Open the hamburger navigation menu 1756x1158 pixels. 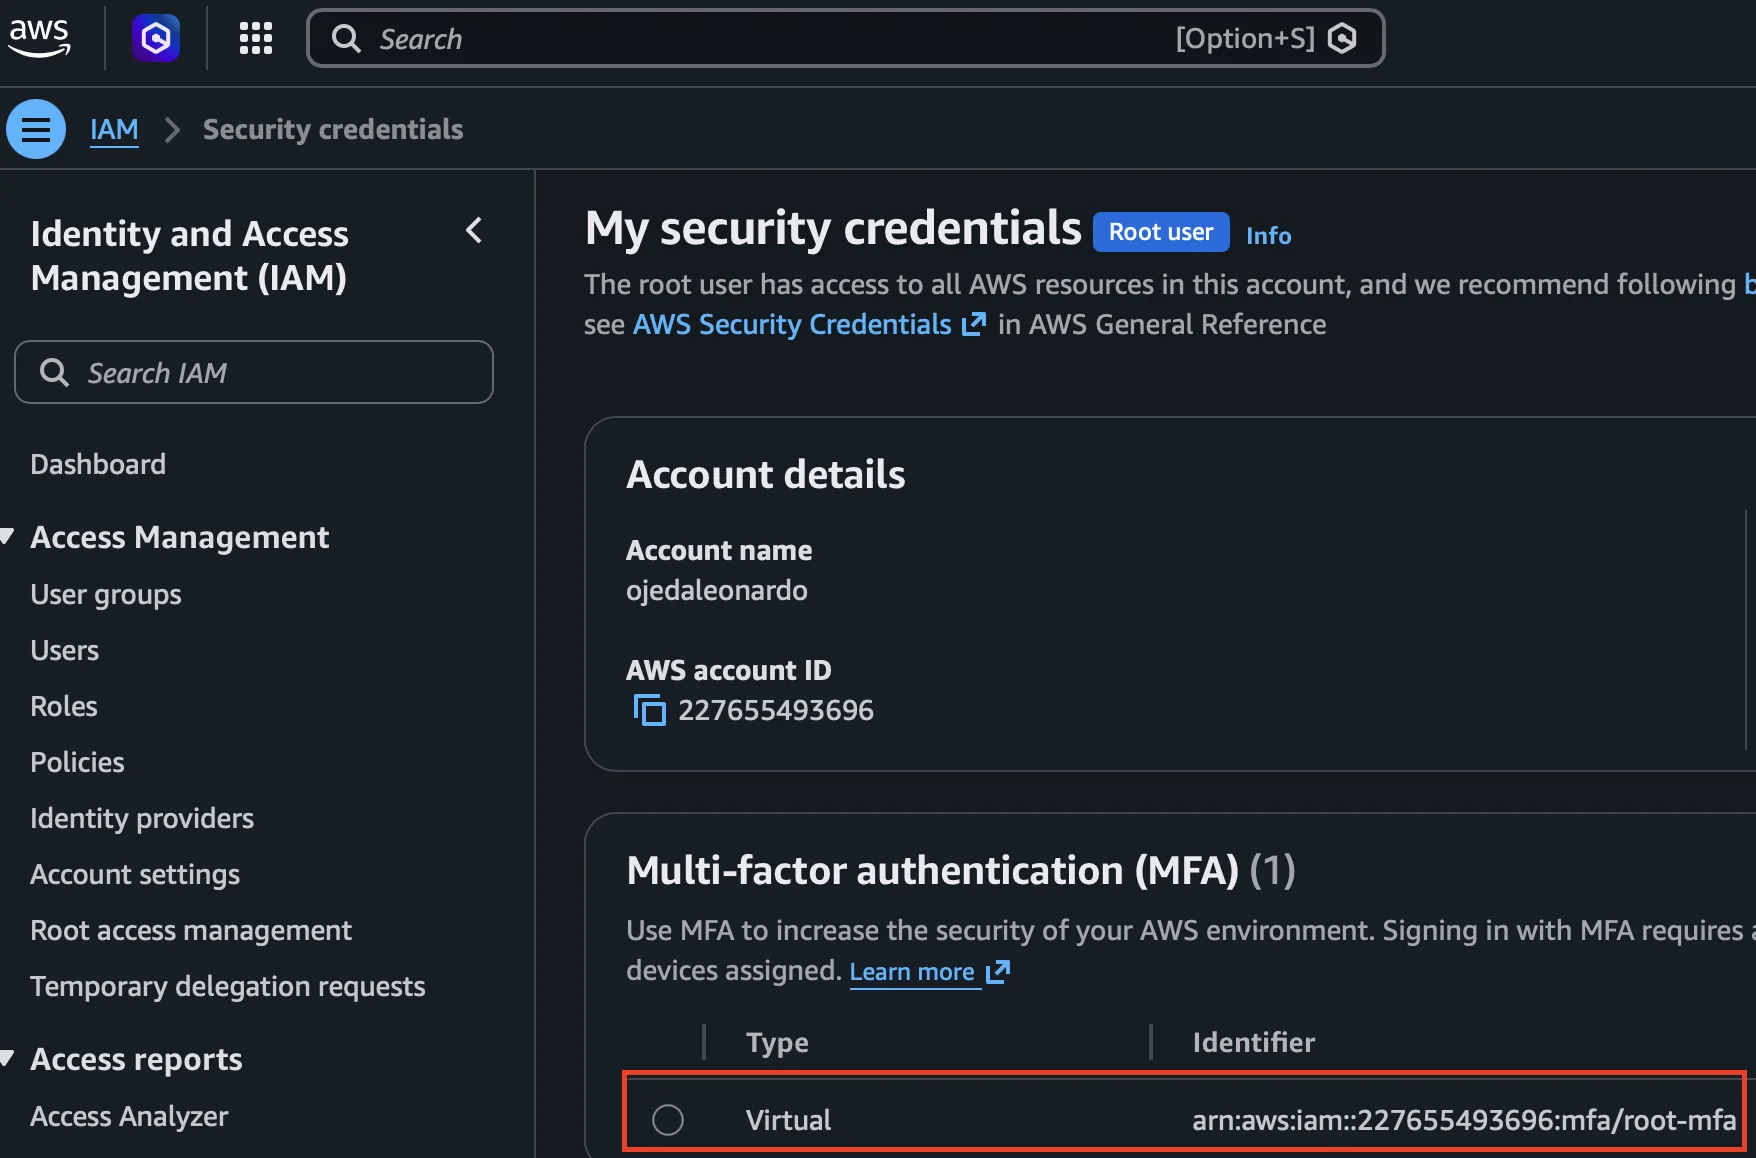point(35,128)
